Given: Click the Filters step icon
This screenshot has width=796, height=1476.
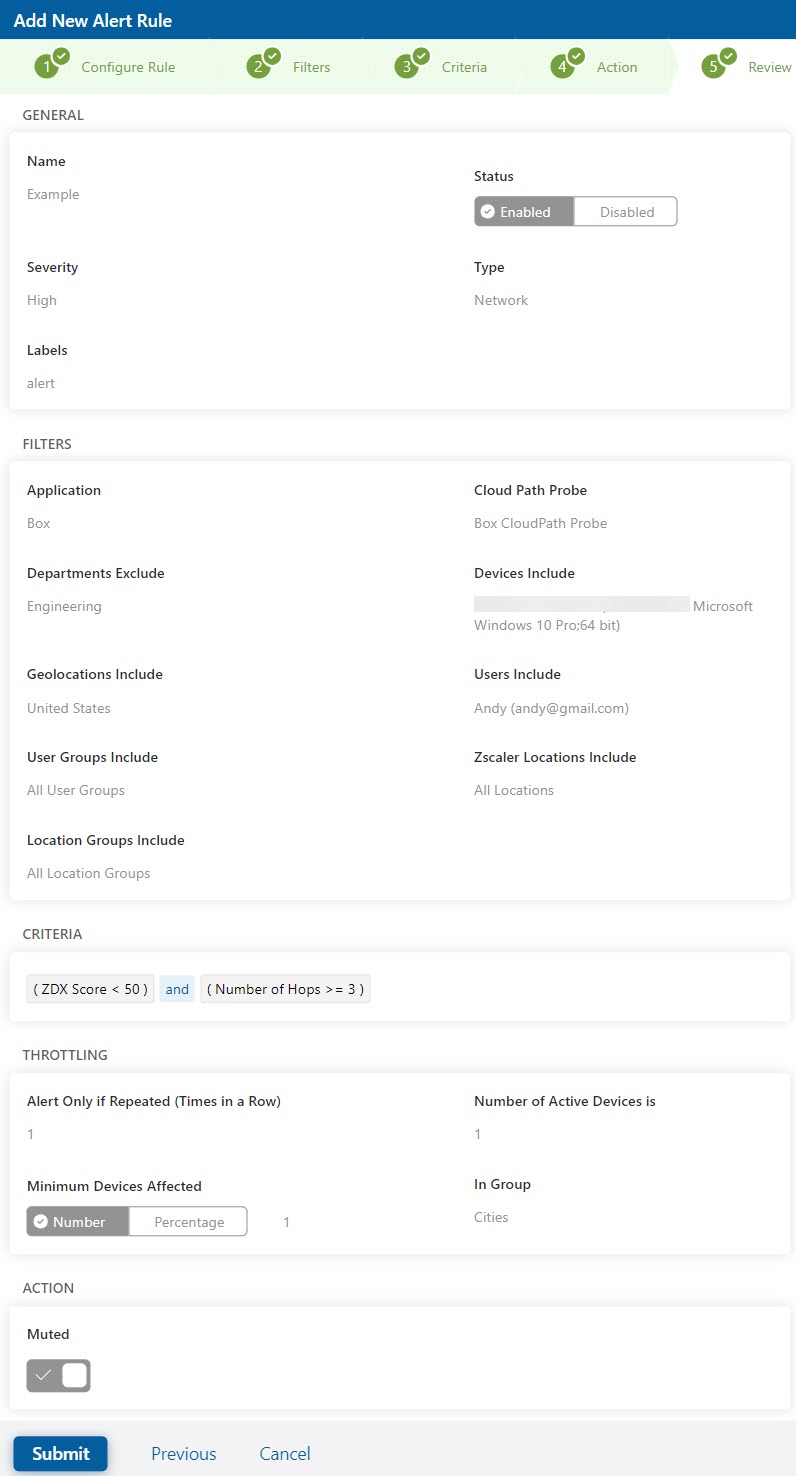Looking at the screenshot, I should 261,64.
